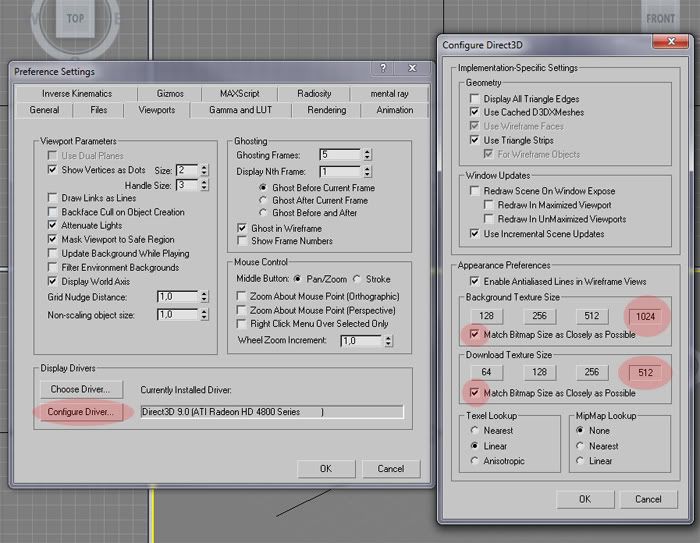The image size is (700, 543).
Task: Select Stroke middle button mode
Action: (359, 278)
